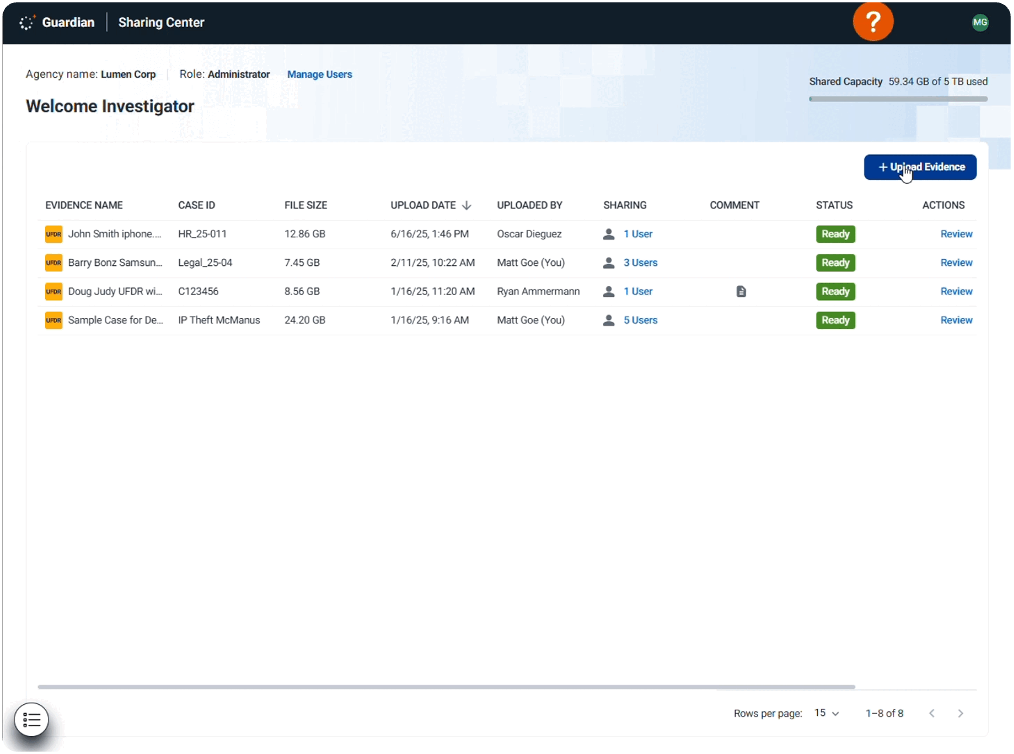Click the horizontal scrollbar below the table
Viewport: 1014px width, 754px height.
[x=446, y=687]
